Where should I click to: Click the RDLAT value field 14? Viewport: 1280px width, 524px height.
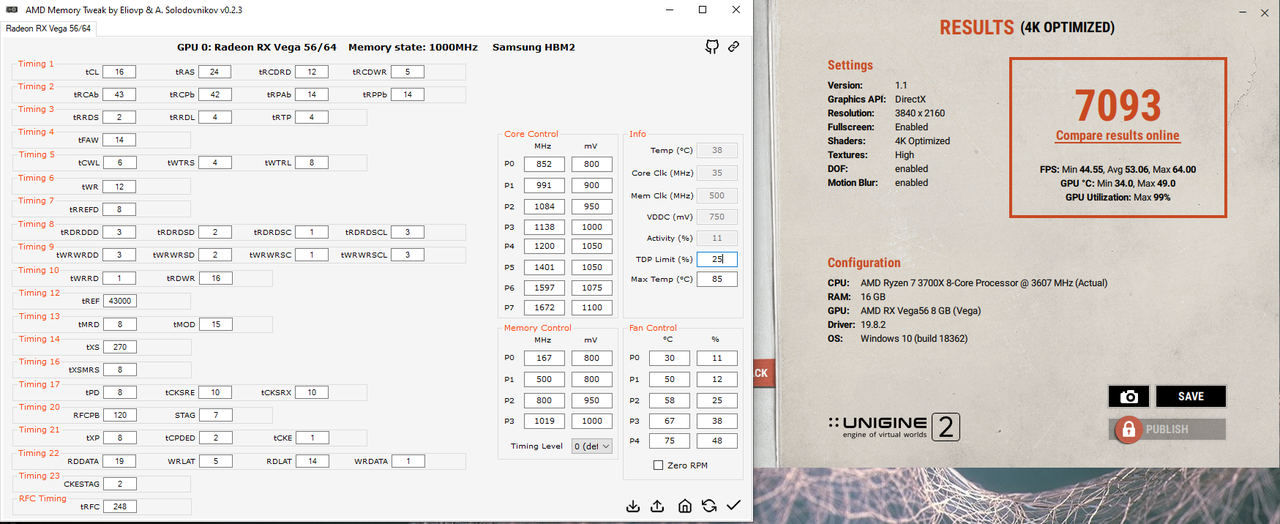click(312, 460)
